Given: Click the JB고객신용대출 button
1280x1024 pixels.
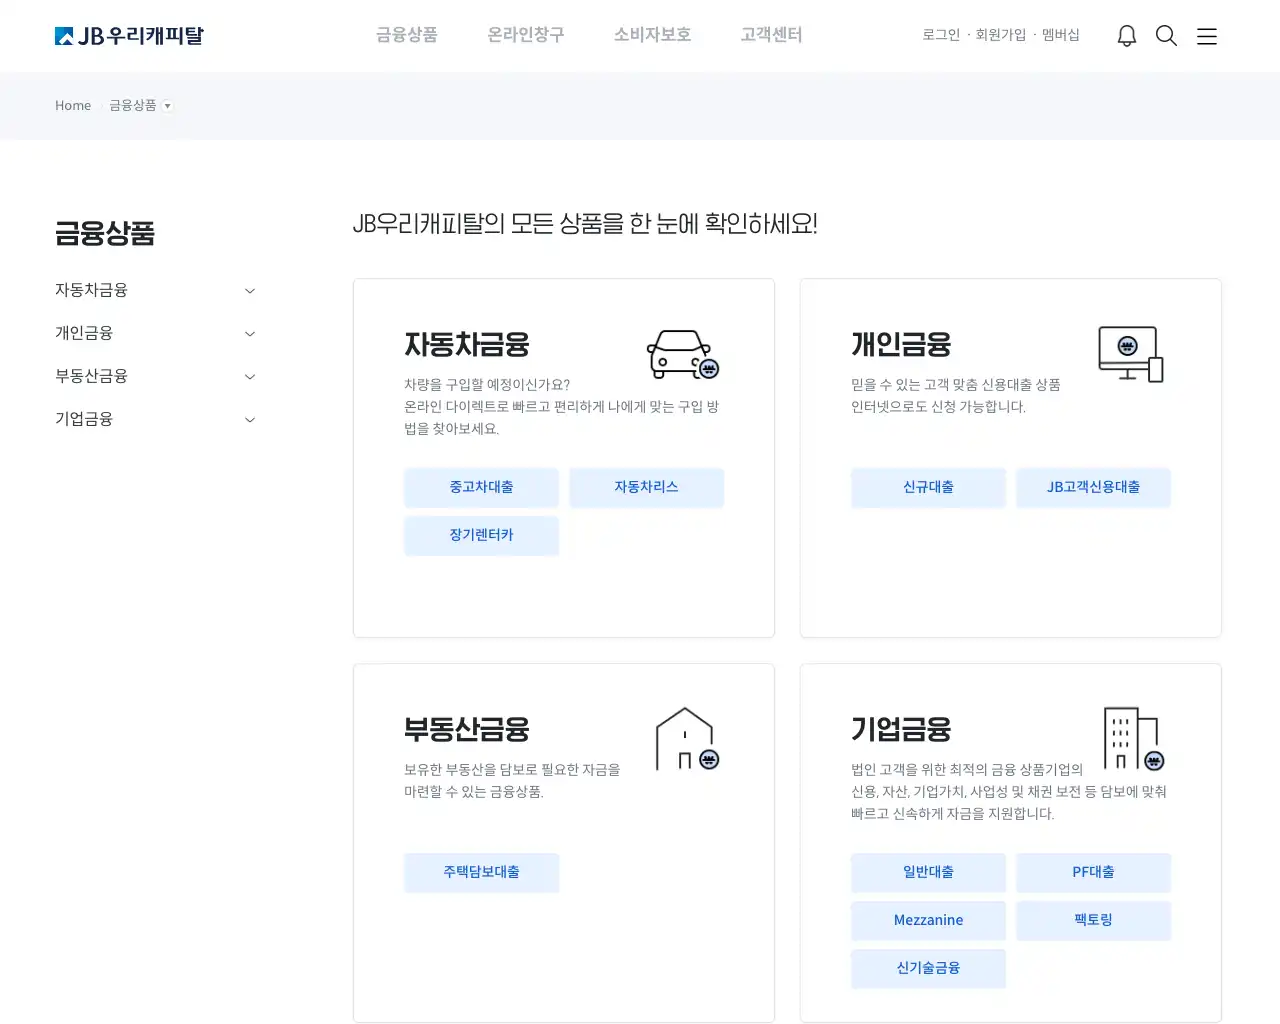Looking at the screenshot, I should coord(1093,487).
